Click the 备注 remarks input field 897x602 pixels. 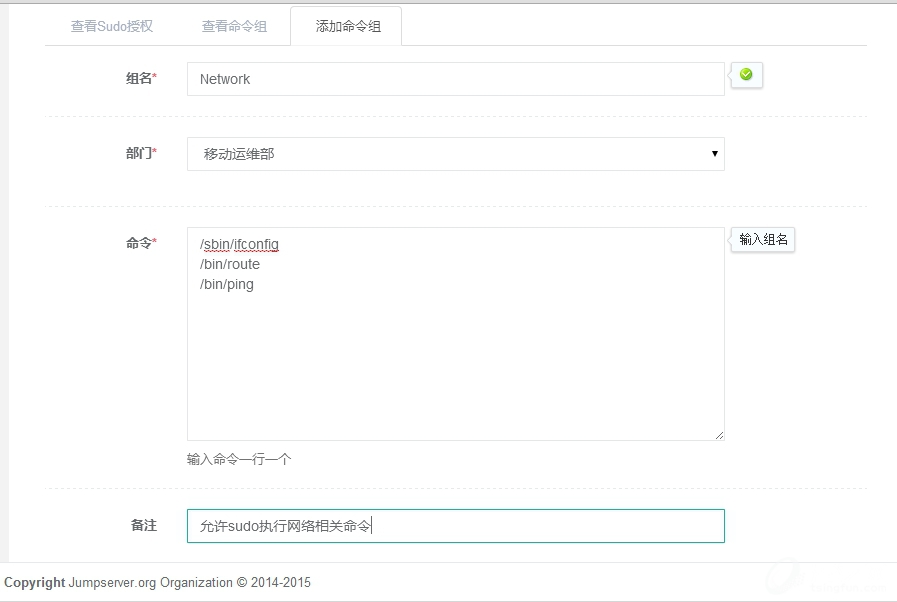pyautogui.click(x=455, y=526)
